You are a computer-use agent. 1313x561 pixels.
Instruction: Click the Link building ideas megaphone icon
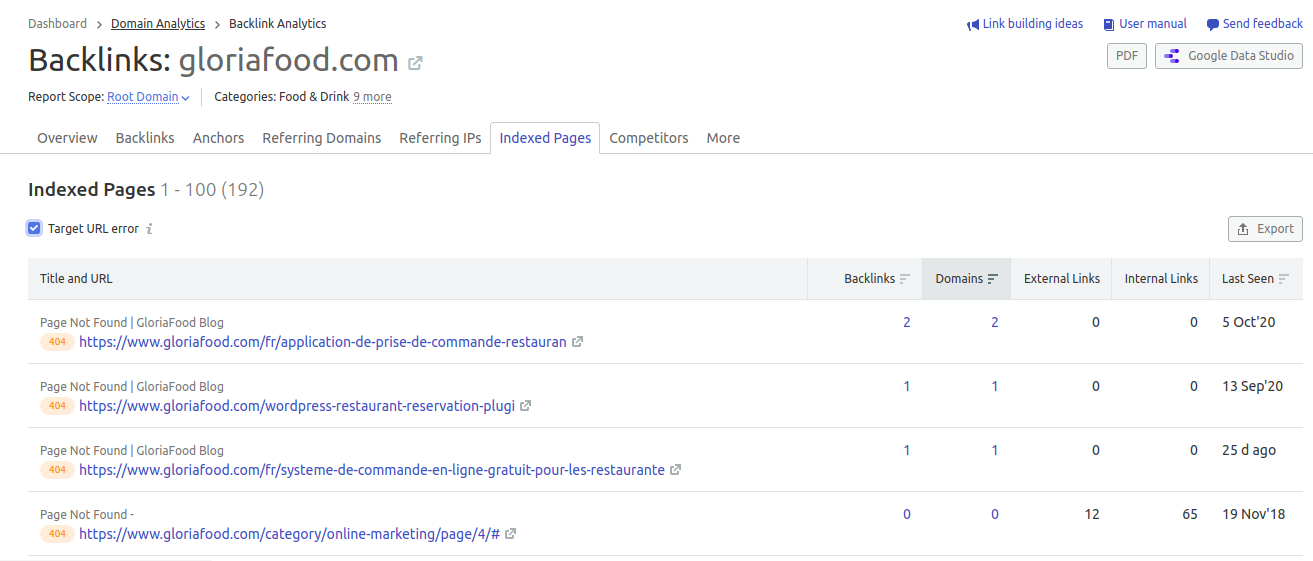coord(973,24)
